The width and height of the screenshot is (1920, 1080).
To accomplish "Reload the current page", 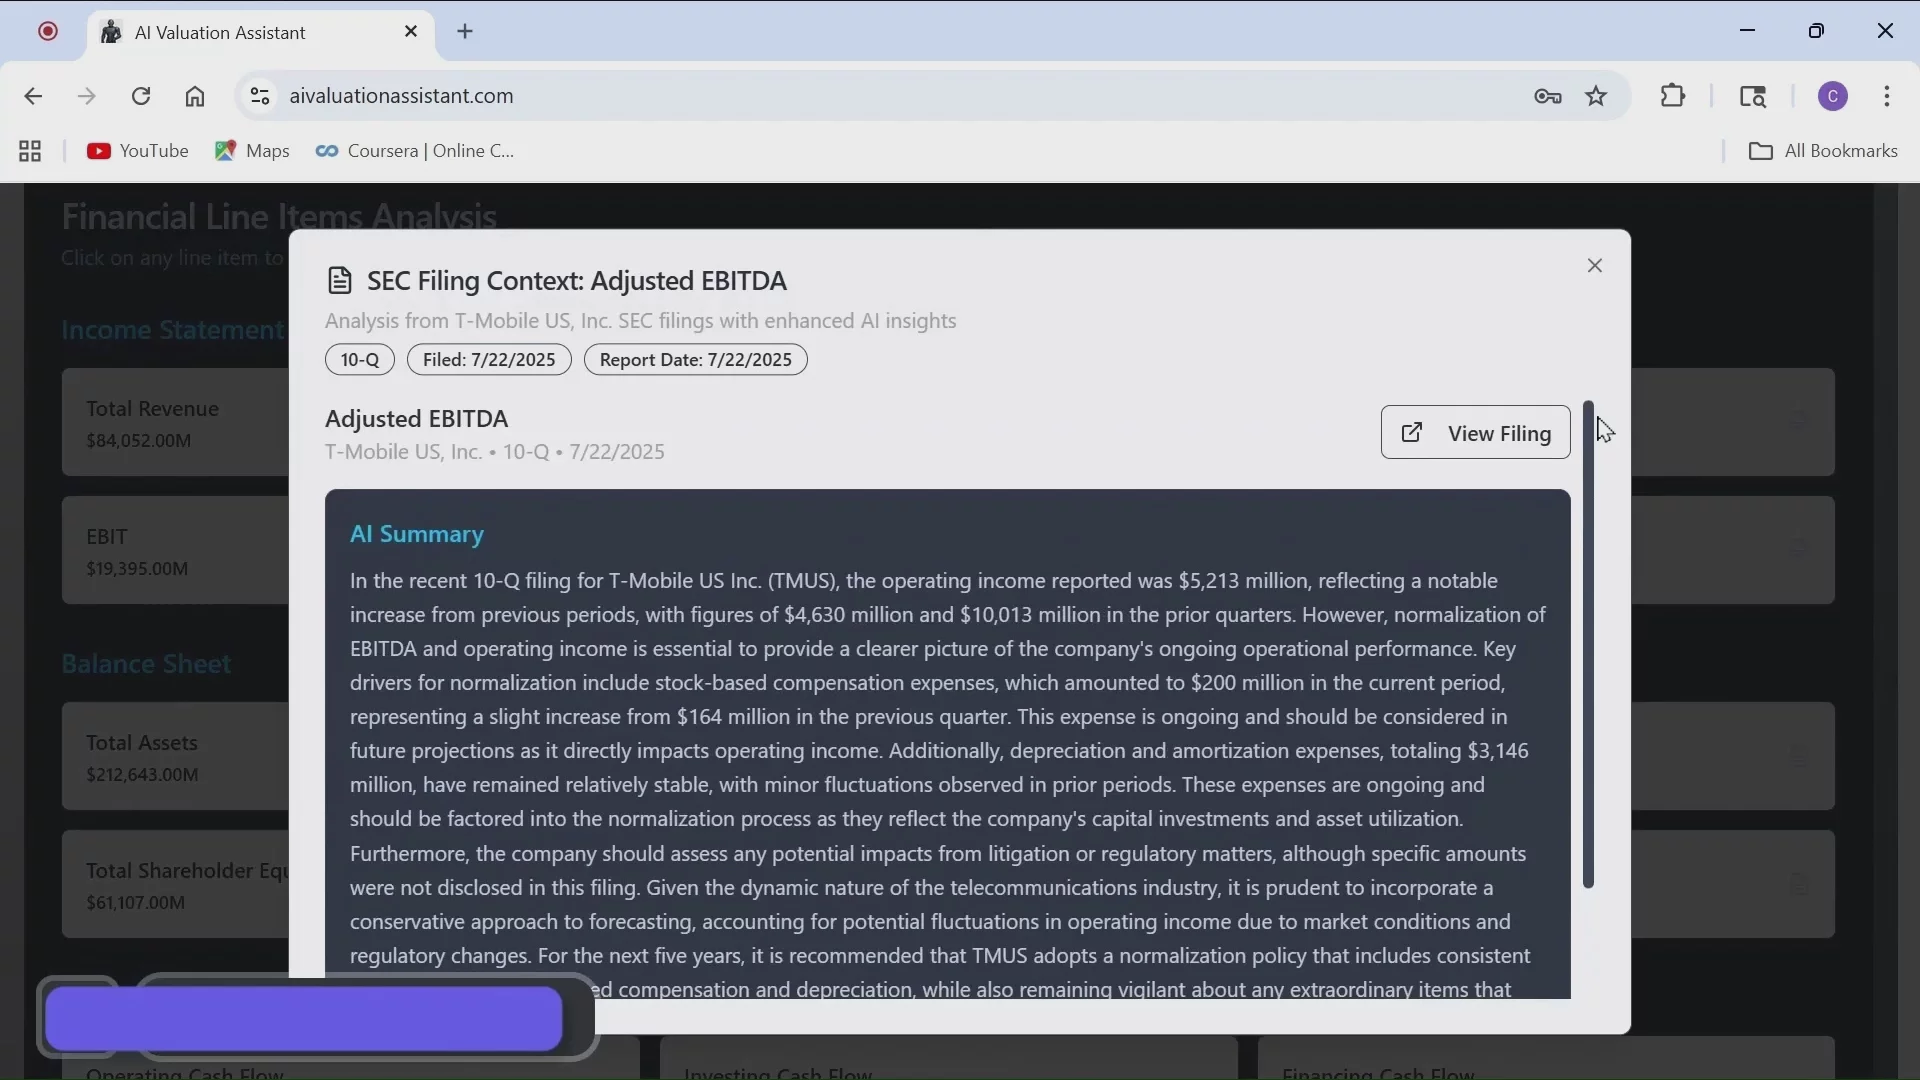I will click(142, 96).
